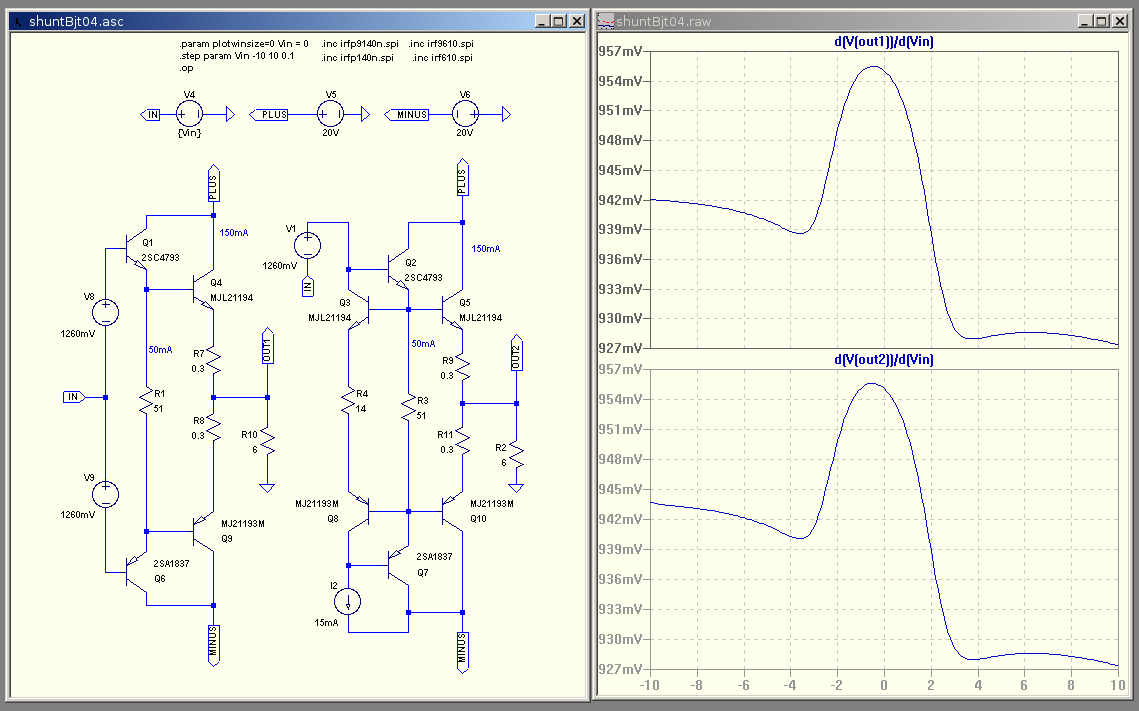Select the I2 15mA current source
The width and height of the screenshot is (1139, 711).
[x=348, y=600]
